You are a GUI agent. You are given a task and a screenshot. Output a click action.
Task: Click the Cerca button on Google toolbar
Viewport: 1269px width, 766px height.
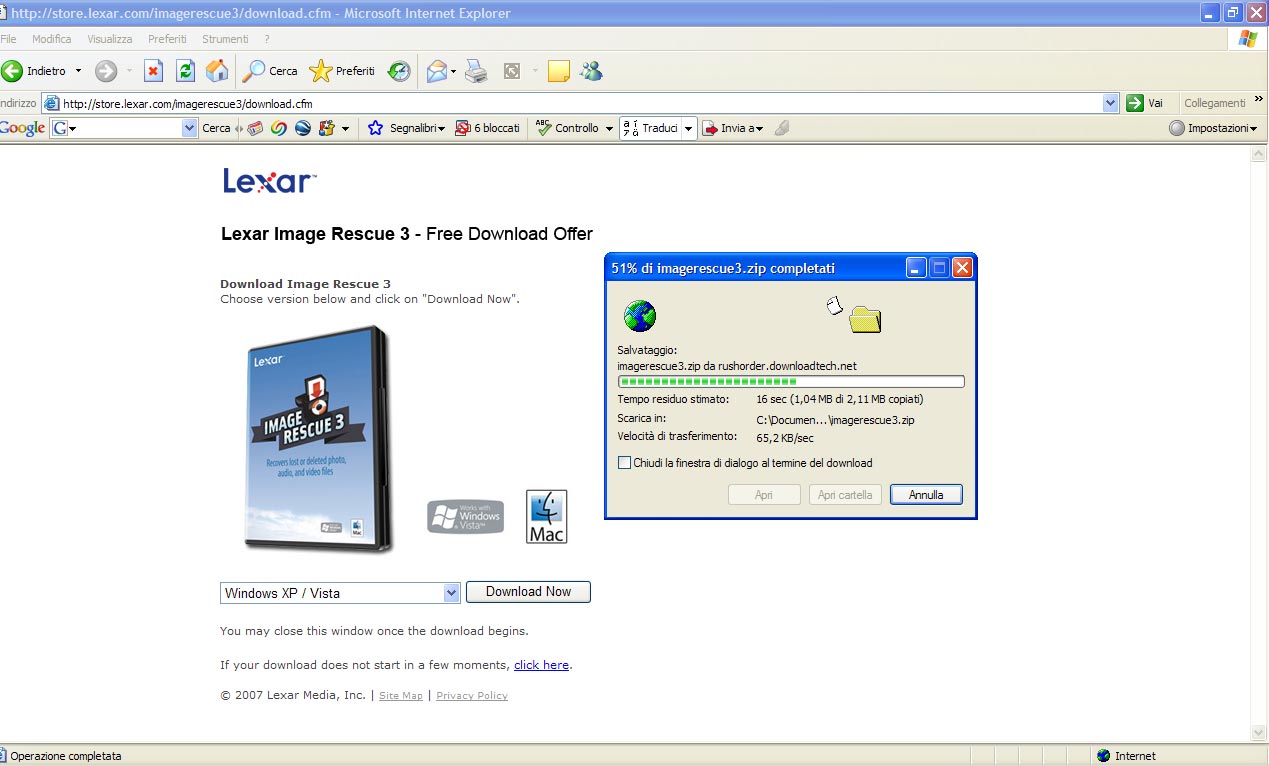(216, 128)
